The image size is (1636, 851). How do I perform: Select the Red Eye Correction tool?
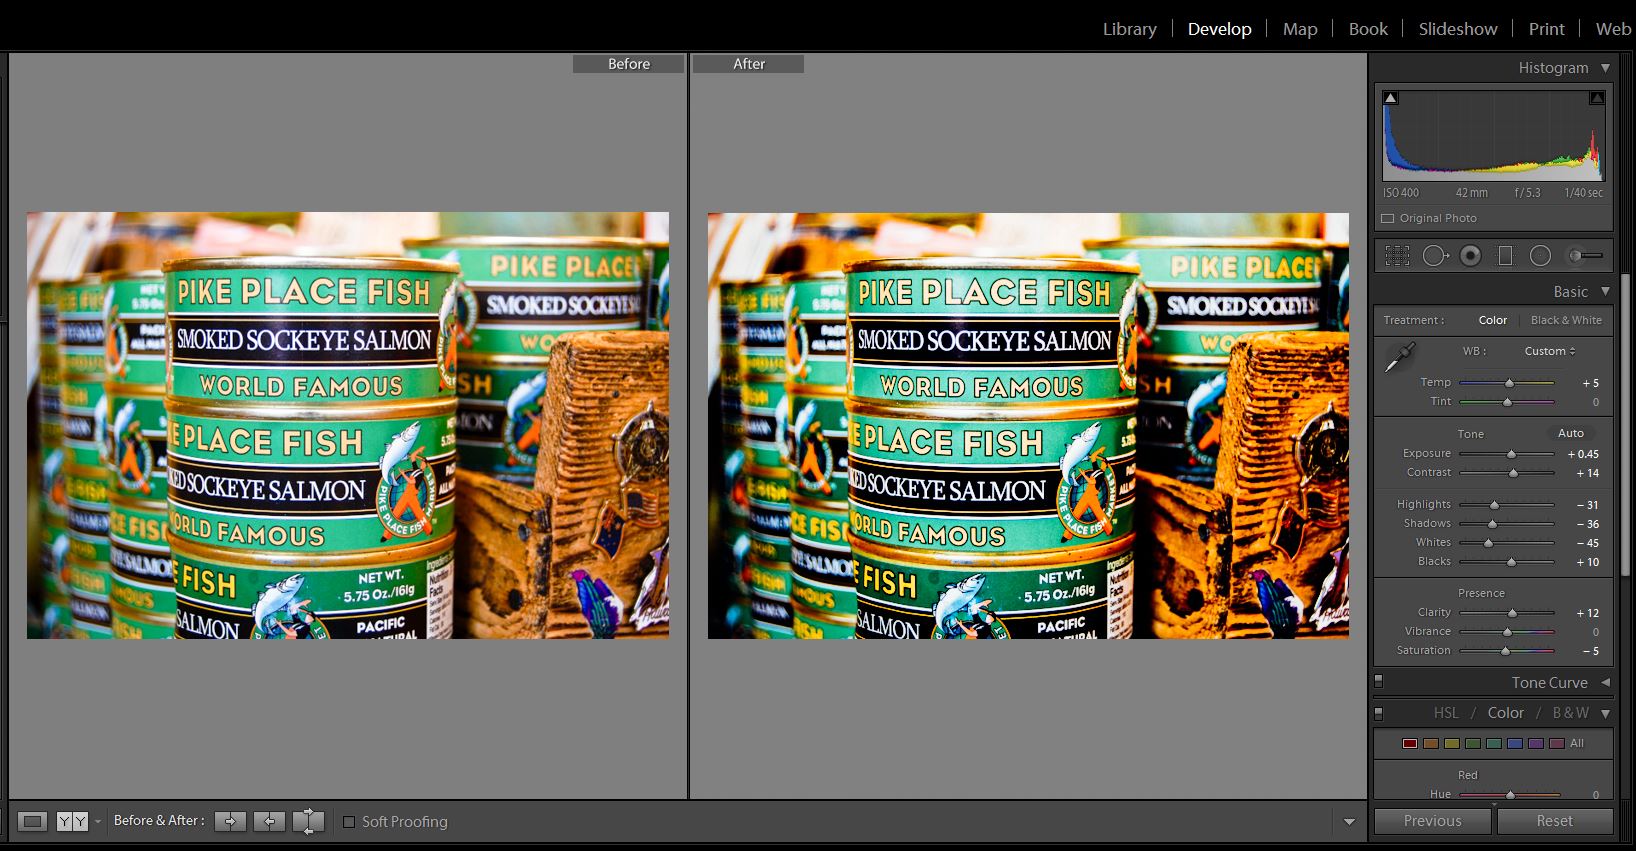coord(1470,256)
